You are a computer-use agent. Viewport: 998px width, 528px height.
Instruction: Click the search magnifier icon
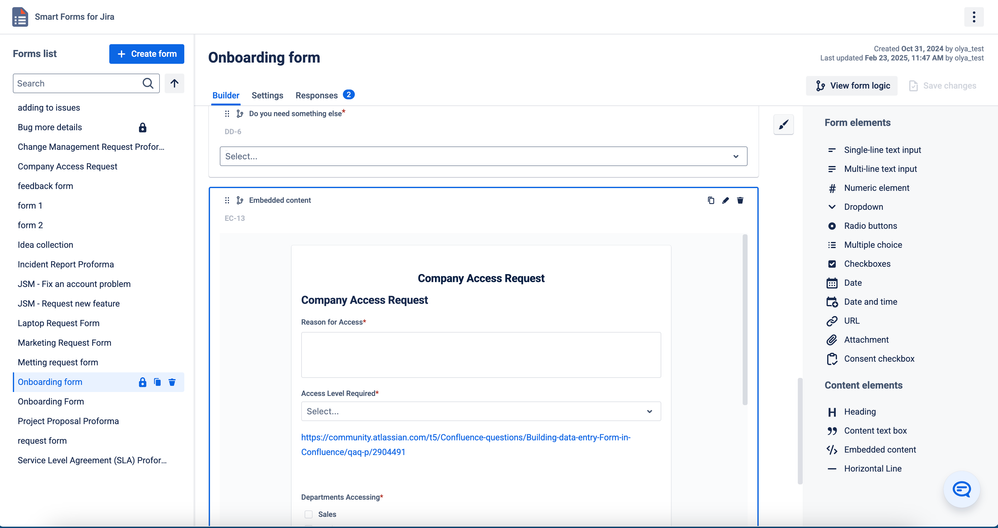(148, 83)
